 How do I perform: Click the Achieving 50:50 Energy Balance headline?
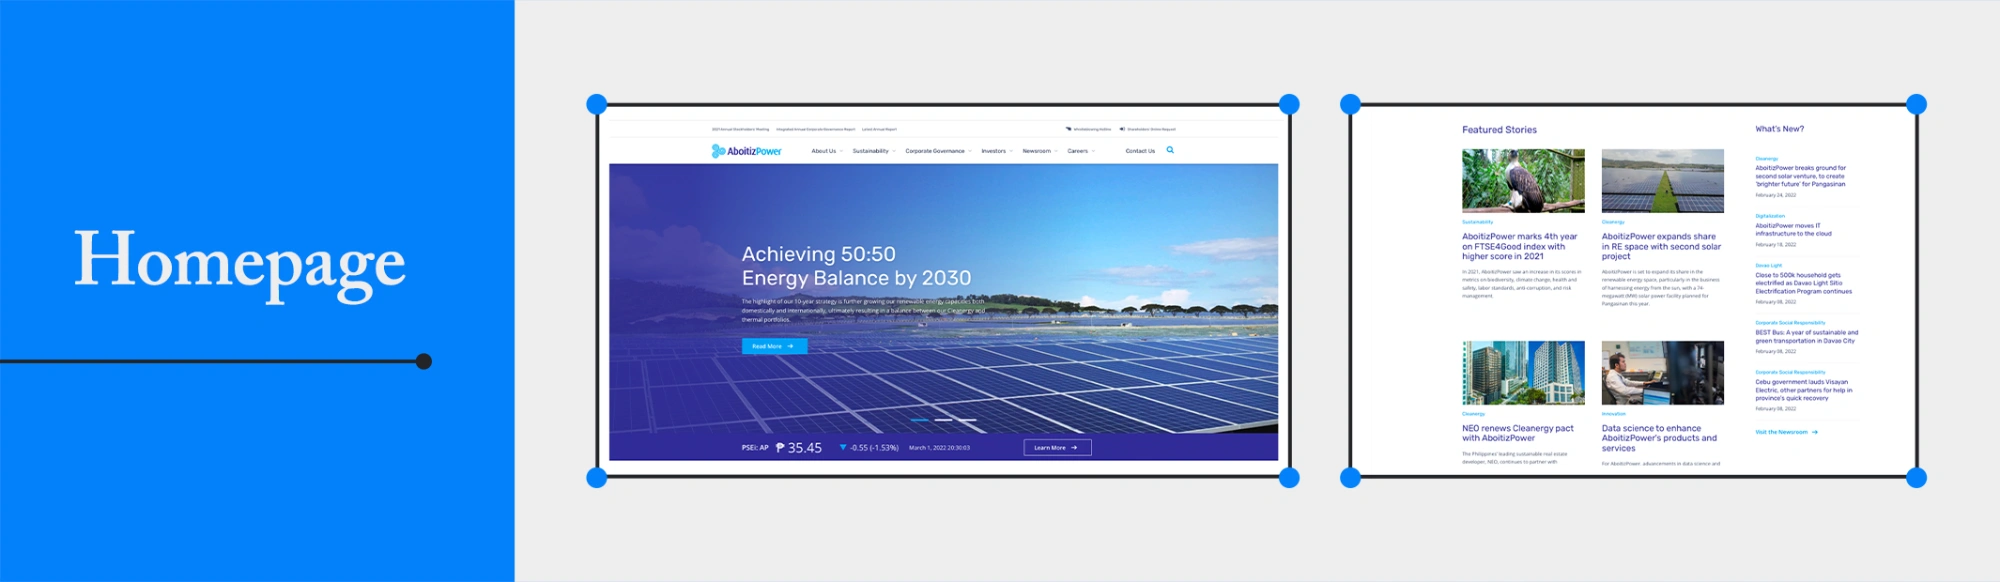tap(856, 266)
